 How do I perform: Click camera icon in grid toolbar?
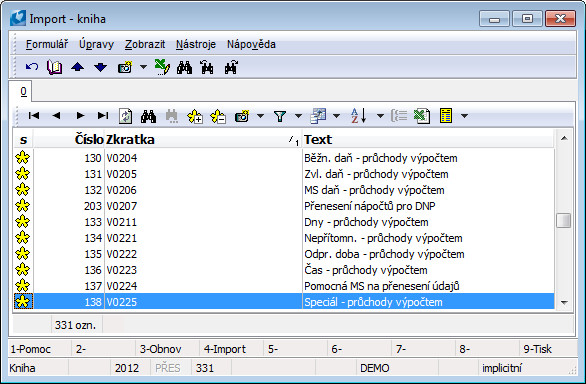tap(242, 116)
